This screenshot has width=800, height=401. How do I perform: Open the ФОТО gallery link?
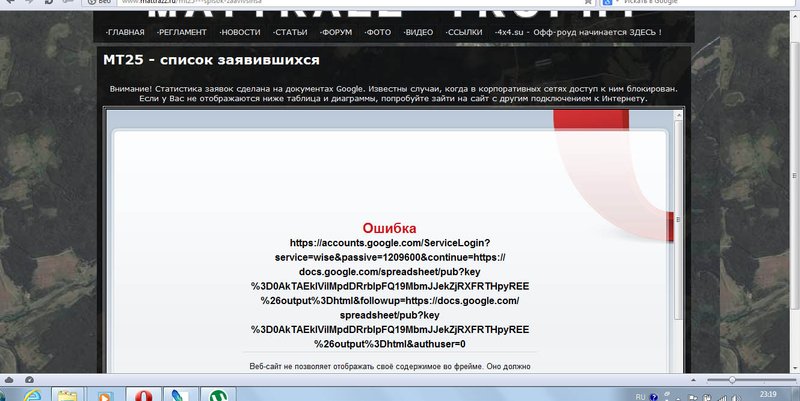[378, 32]
